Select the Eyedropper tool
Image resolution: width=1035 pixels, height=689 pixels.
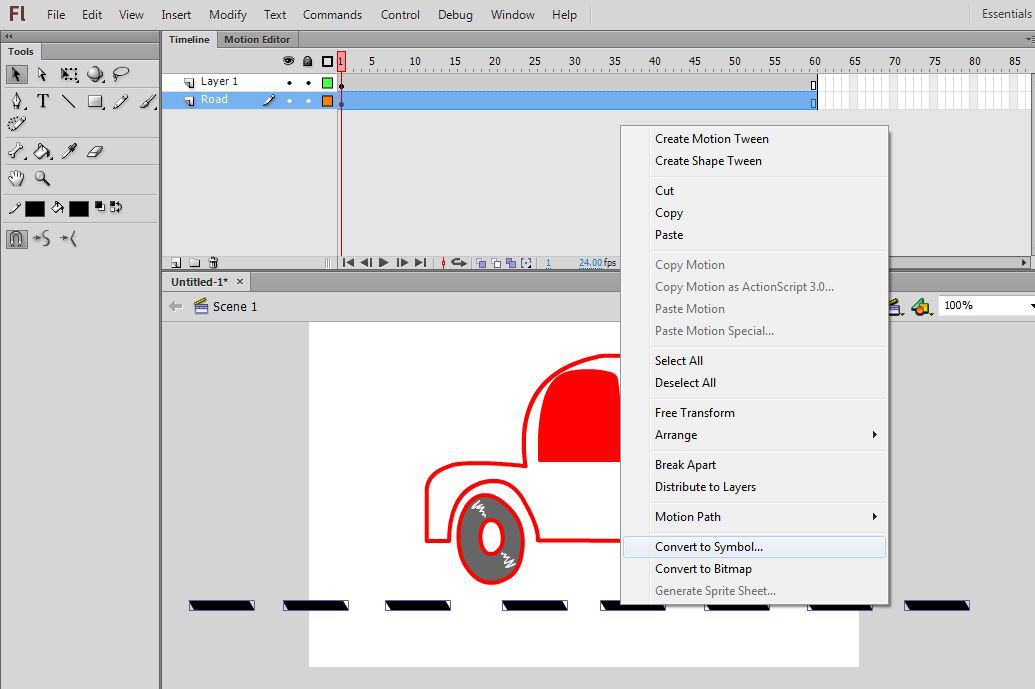point(69,152)
